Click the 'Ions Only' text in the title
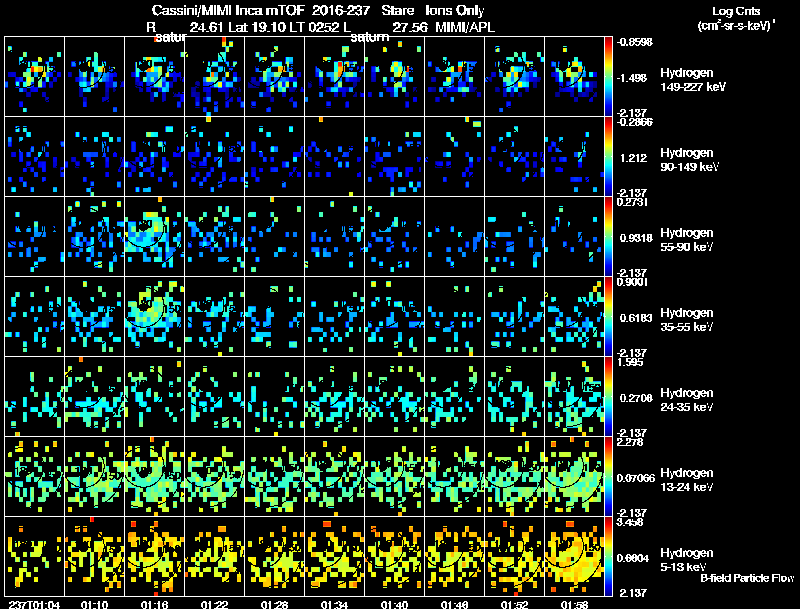This screenshot has height=609, width=800. point(455,10)
